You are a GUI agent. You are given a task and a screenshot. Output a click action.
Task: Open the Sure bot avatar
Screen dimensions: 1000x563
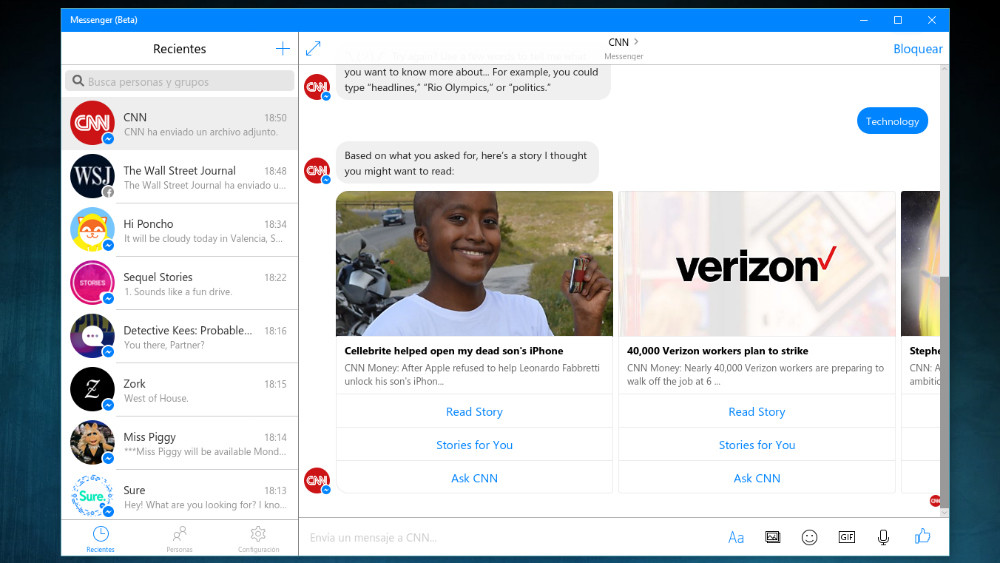92,495
